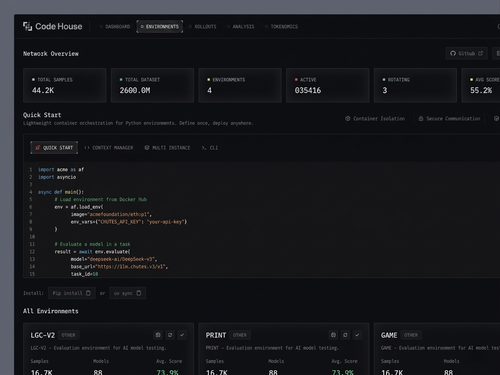
Task: Open the LGC-V2 environment title
Action: (x=43, y=335)
